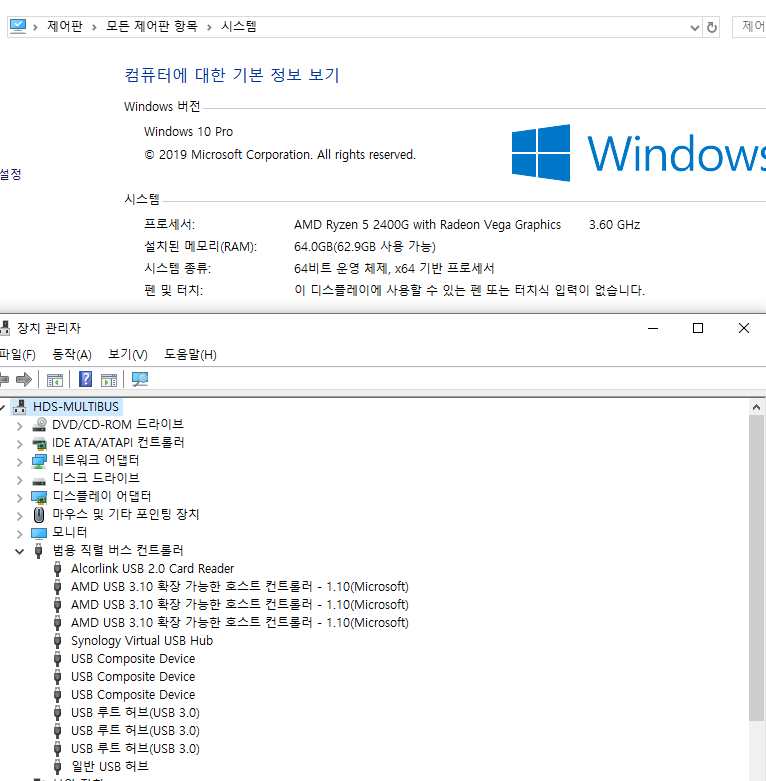Maximize the 장치 관리자 window
766x781 pixels.
coord(698,328)
